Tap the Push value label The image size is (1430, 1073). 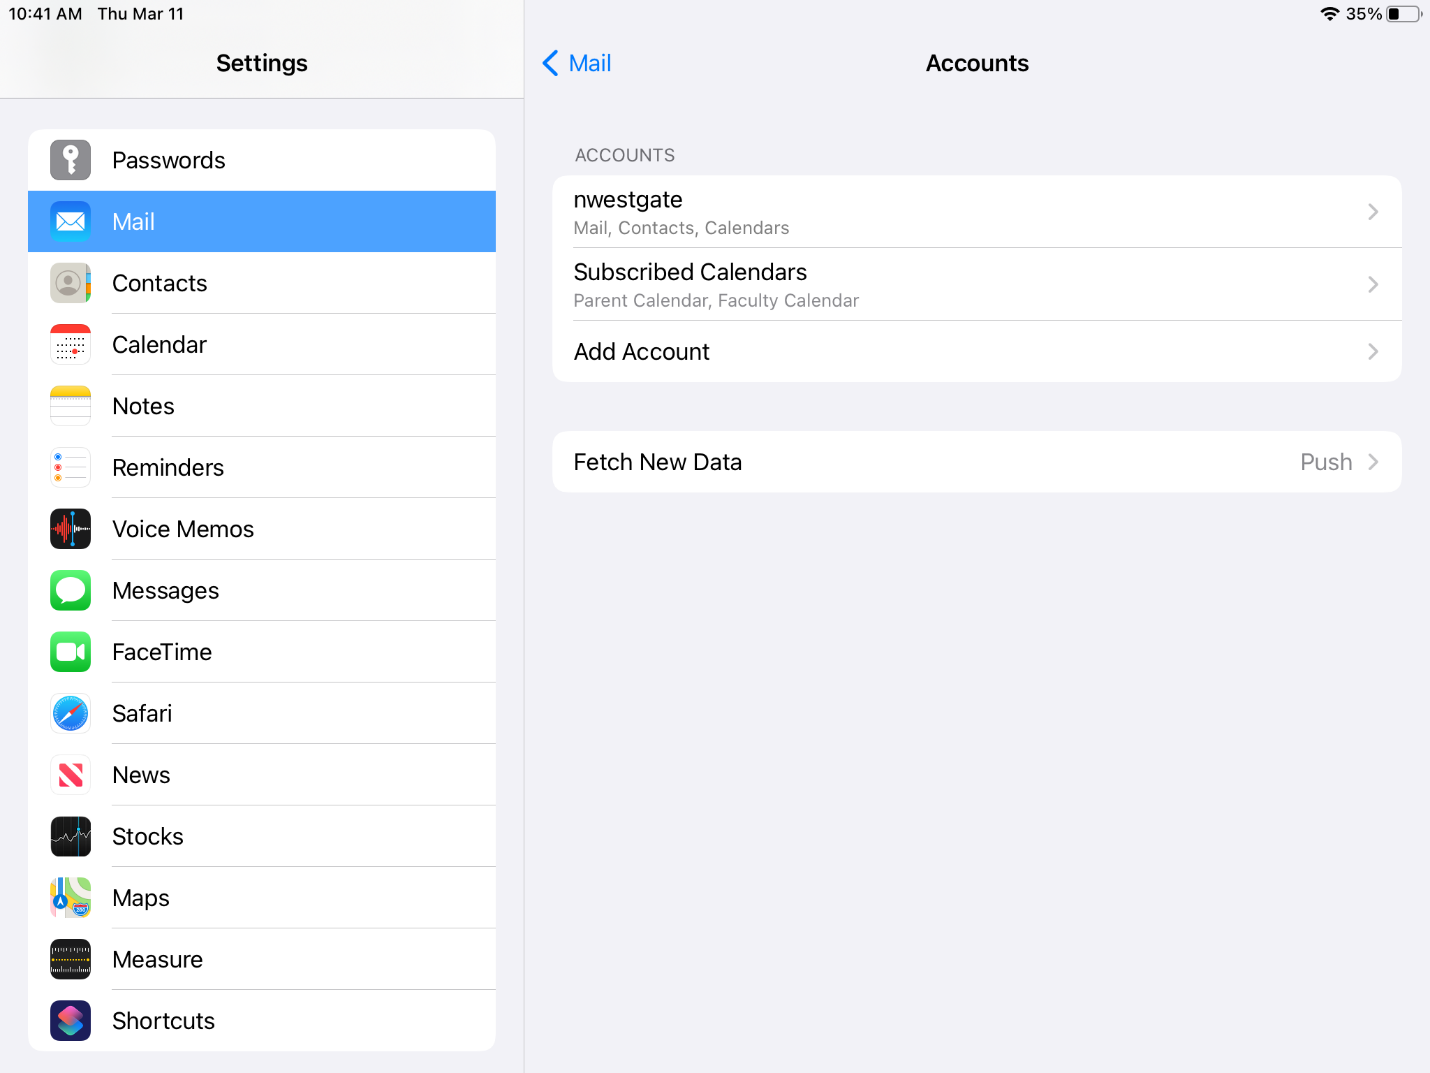click(x=1326, y=462)
